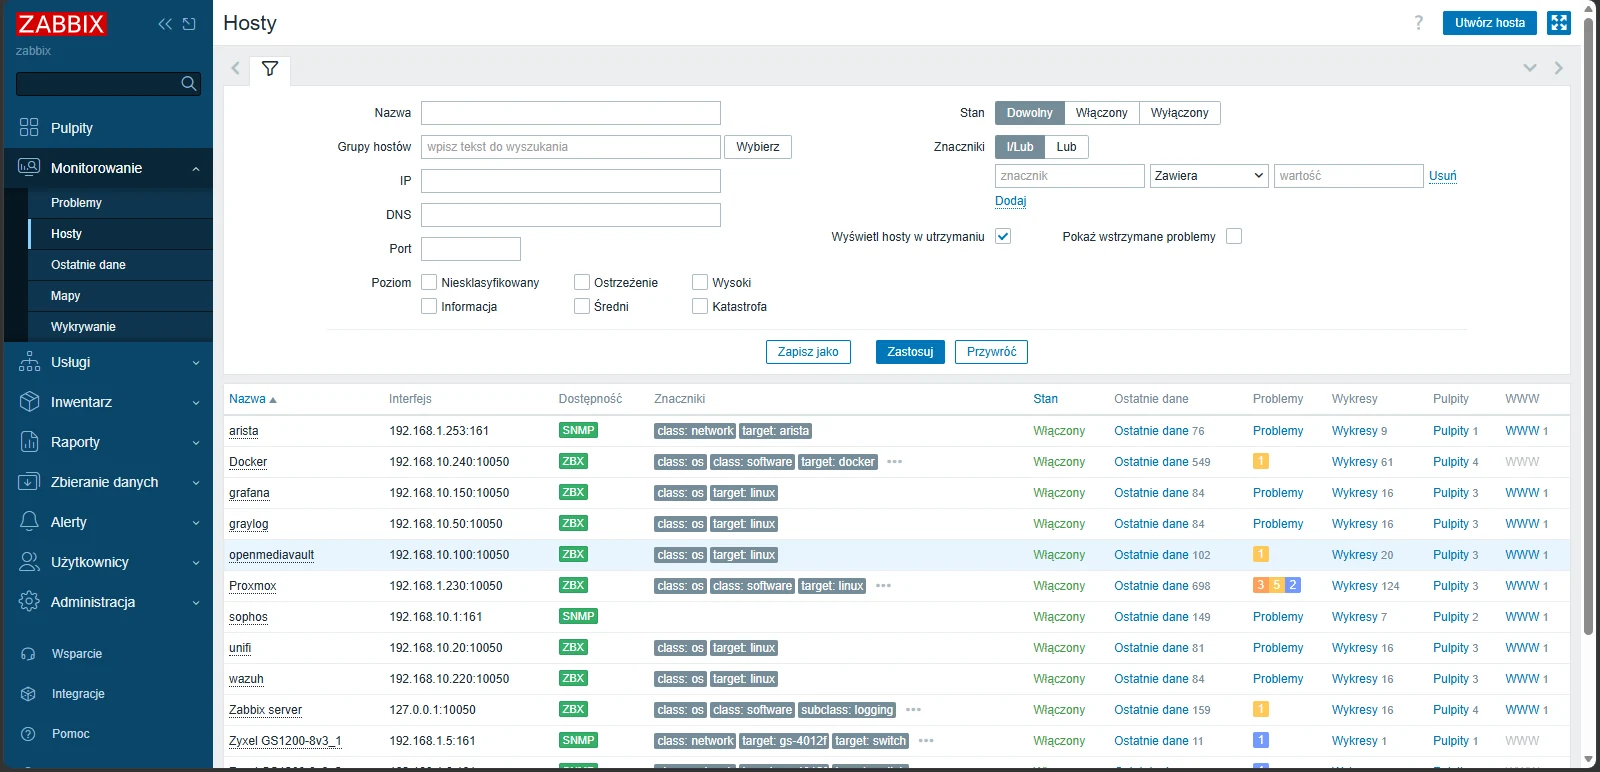Open Hosty submenu item
The width and height of the screenshot is (1600, 772).
(121, 234)
